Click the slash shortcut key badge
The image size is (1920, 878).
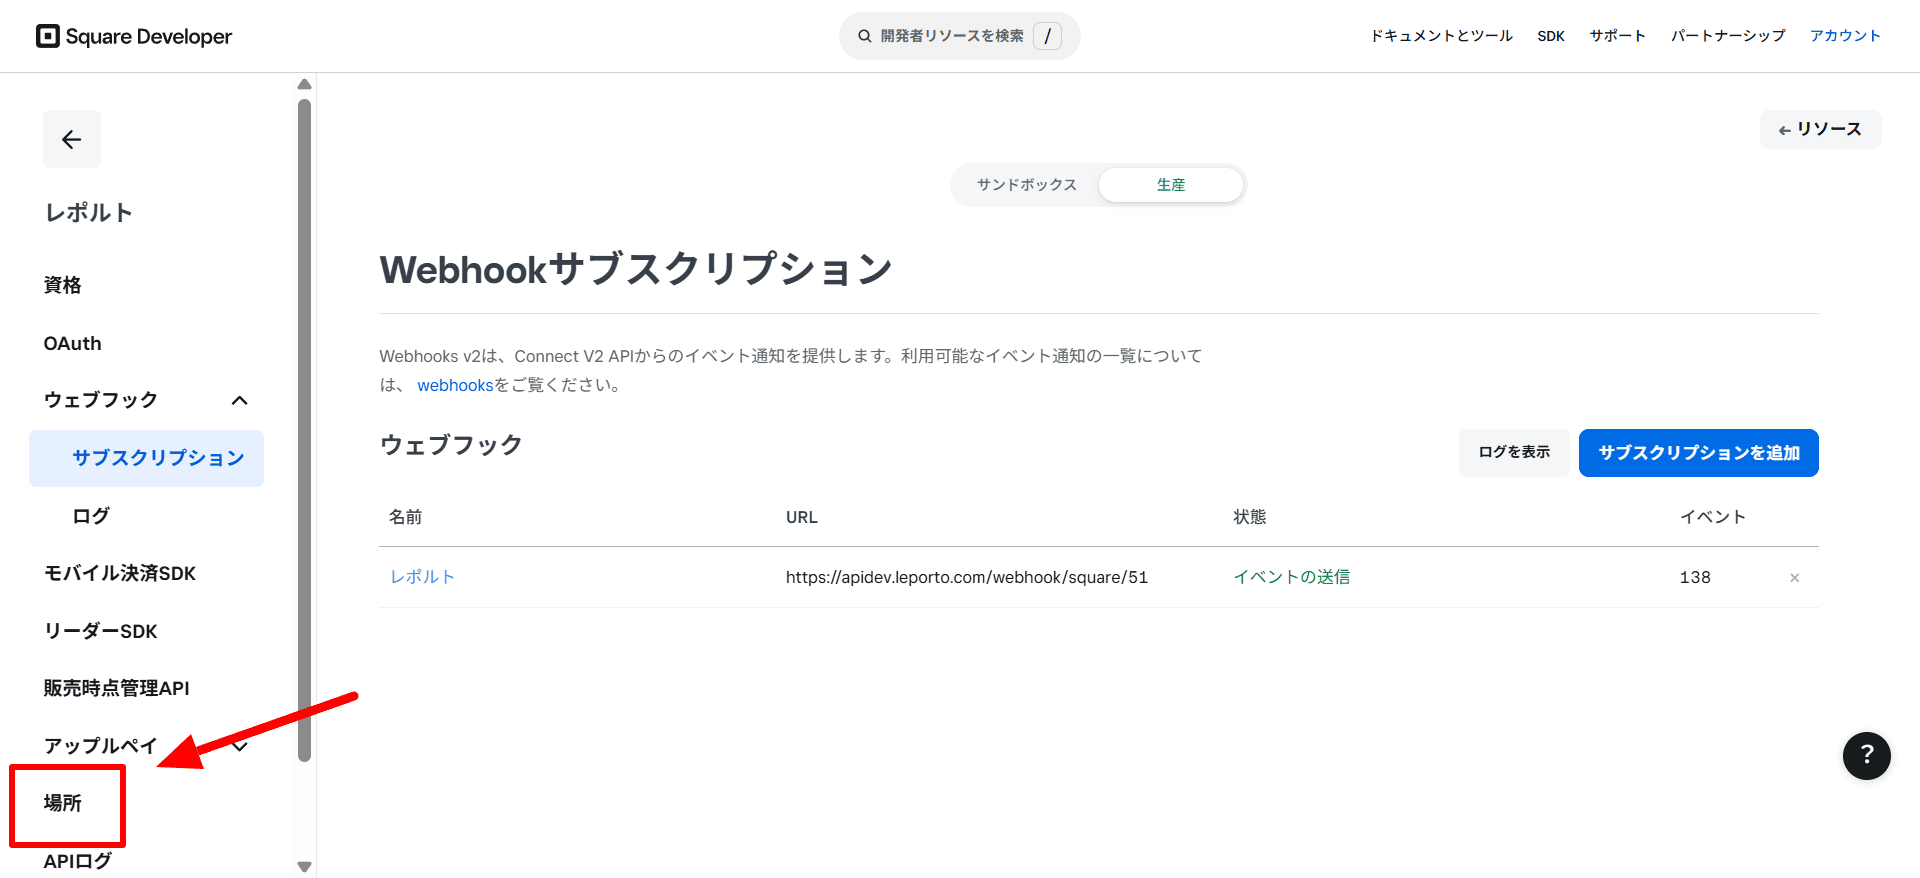(x=1047, y=36)
